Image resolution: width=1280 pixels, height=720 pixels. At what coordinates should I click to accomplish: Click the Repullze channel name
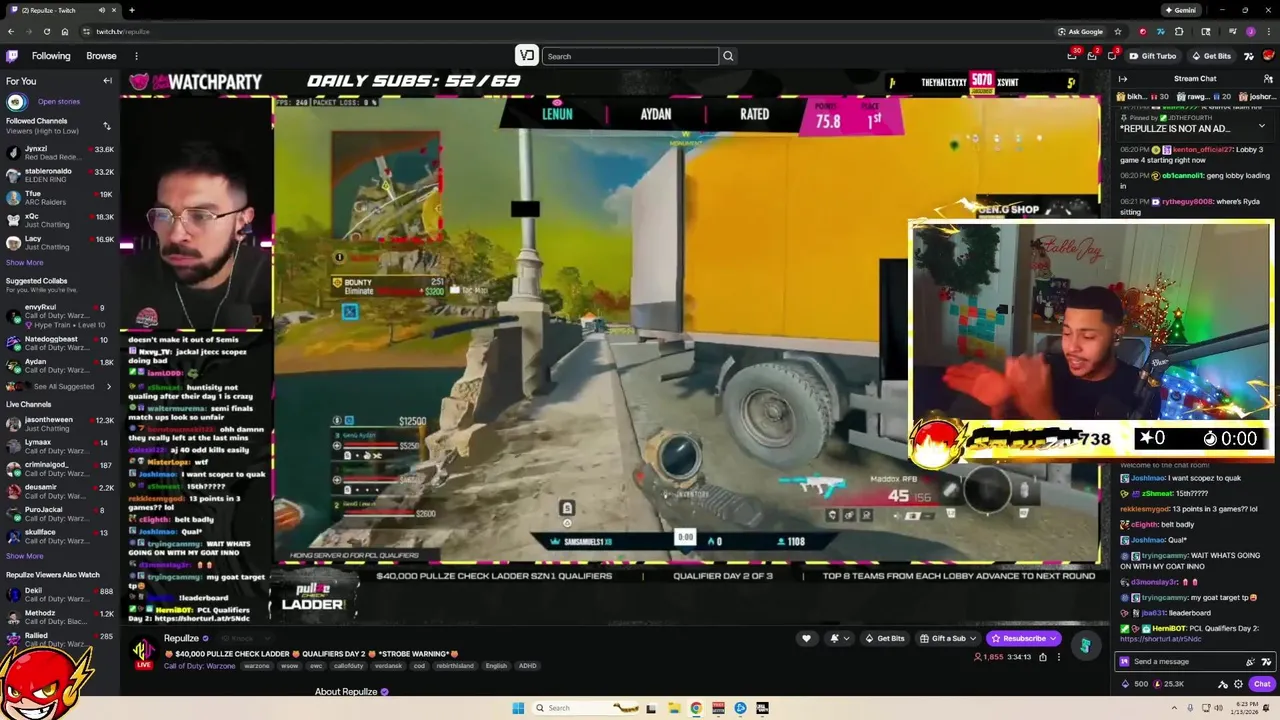181,638
